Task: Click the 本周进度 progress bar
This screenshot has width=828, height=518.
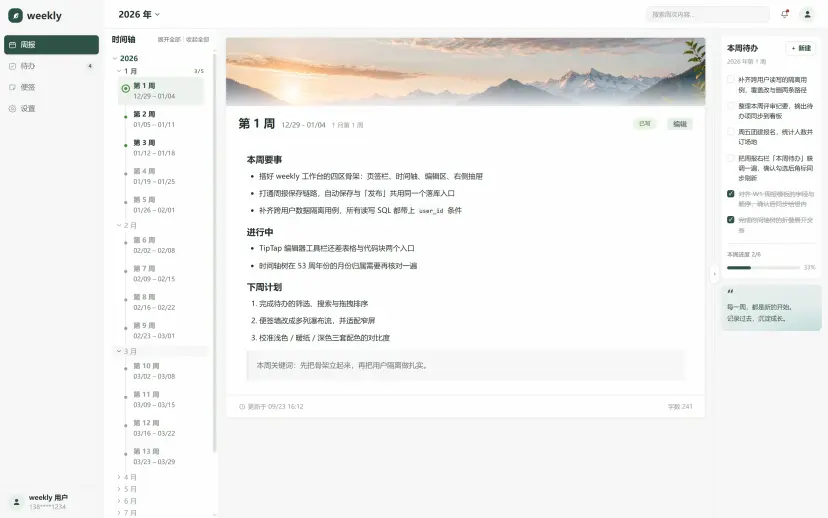Action: click(764, 268)
